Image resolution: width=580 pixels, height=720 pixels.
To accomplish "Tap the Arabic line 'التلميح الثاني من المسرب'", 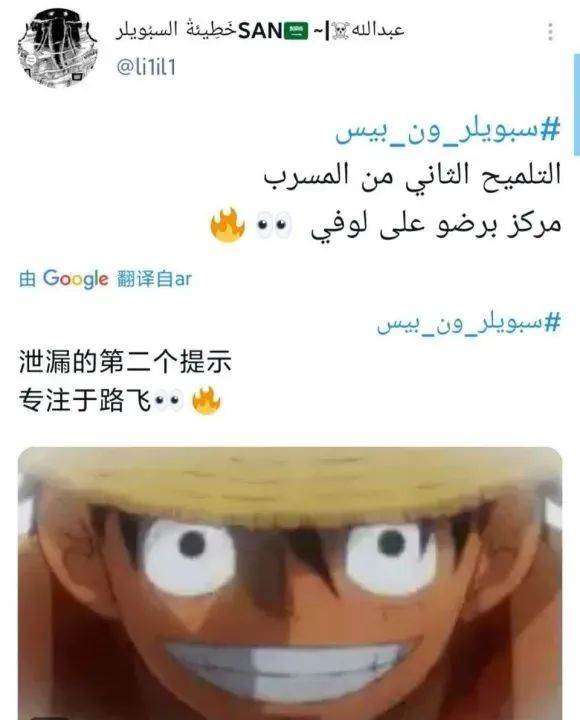I will 412,175.
